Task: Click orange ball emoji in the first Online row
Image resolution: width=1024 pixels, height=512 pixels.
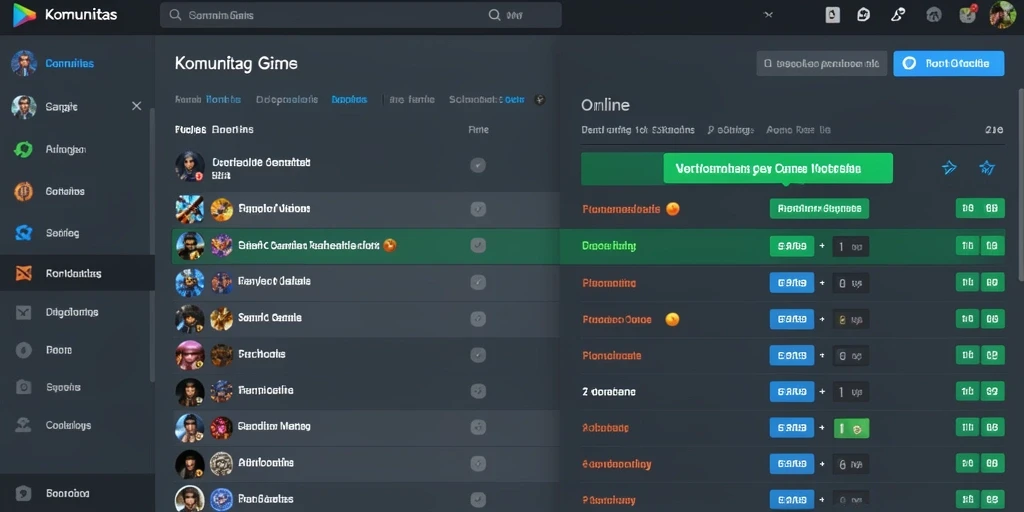Action: [672, 209]
